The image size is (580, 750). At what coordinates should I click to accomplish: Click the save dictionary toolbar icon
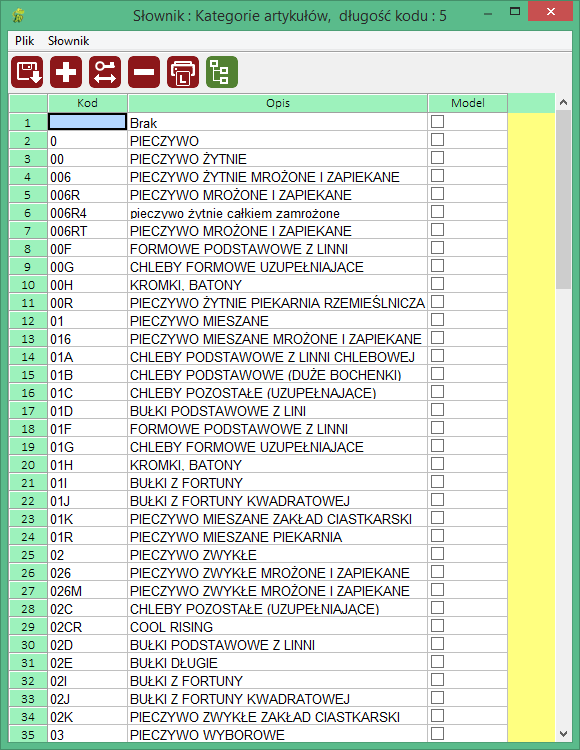tap(27, 72)
